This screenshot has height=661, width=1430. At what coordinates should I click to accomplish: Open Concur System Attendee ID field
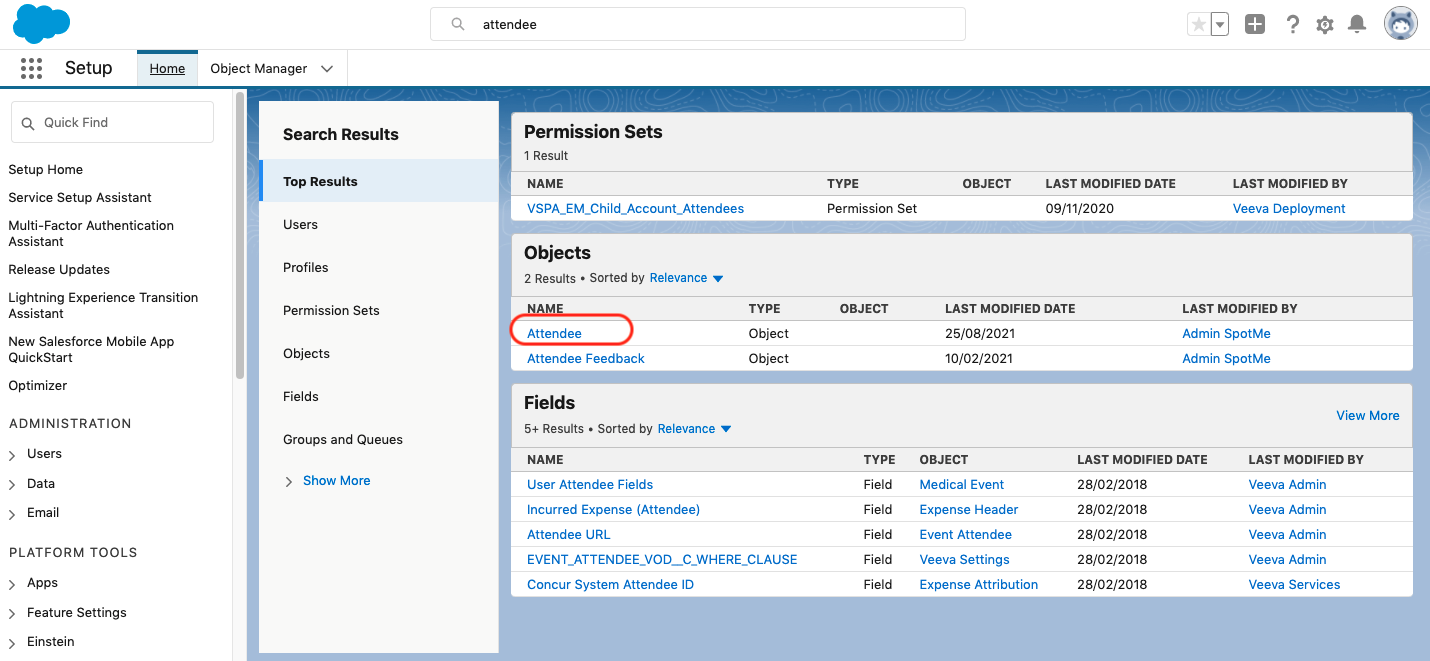pyautogui.click(x=610, y=584)
